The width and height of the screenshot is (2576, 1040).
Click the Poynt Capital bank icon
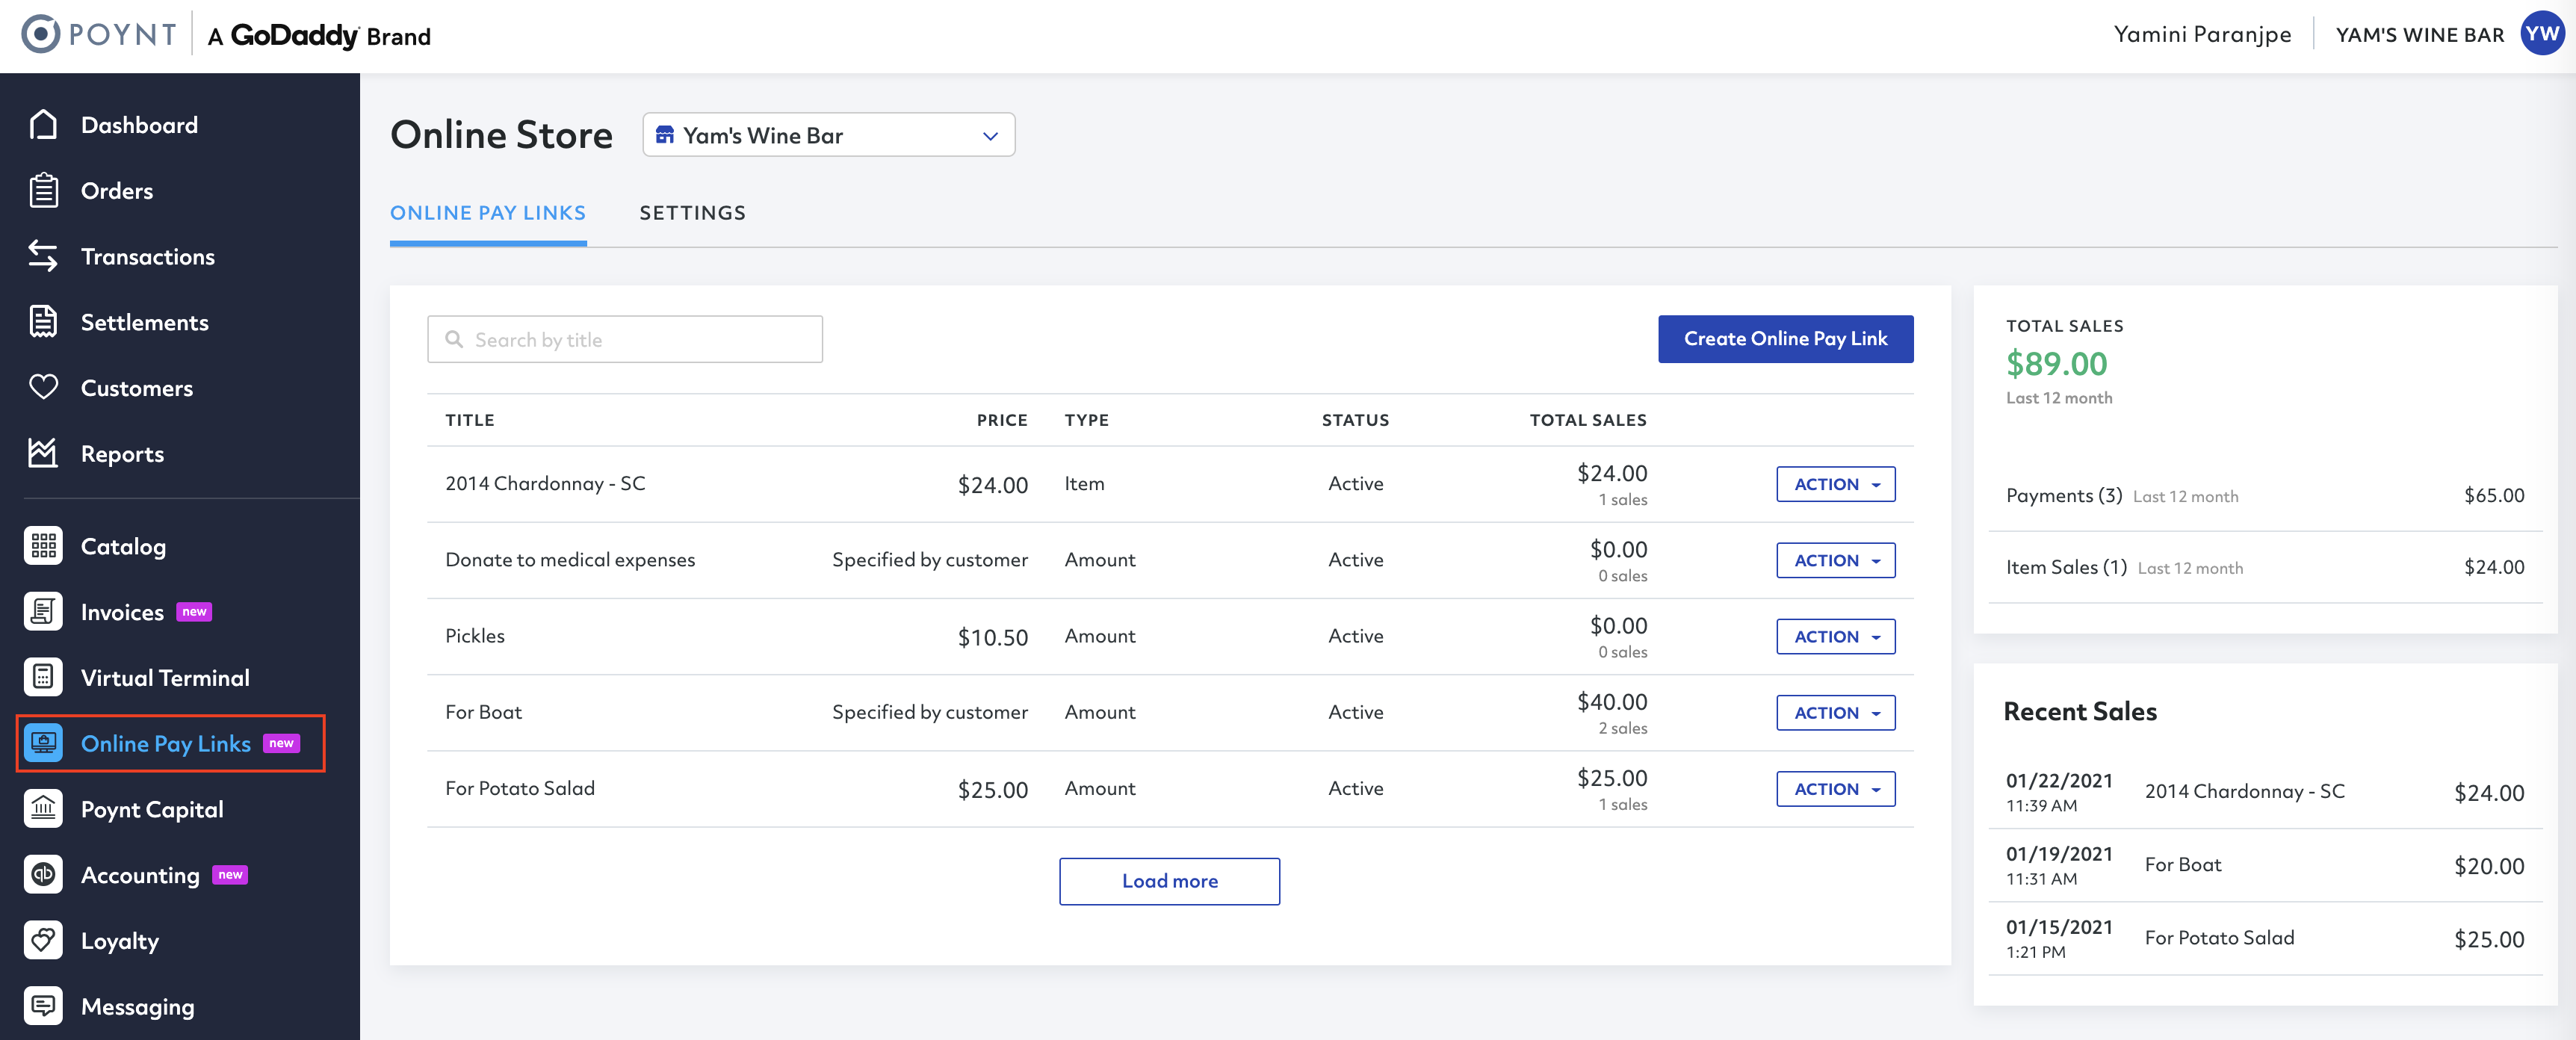click(43, 809)
